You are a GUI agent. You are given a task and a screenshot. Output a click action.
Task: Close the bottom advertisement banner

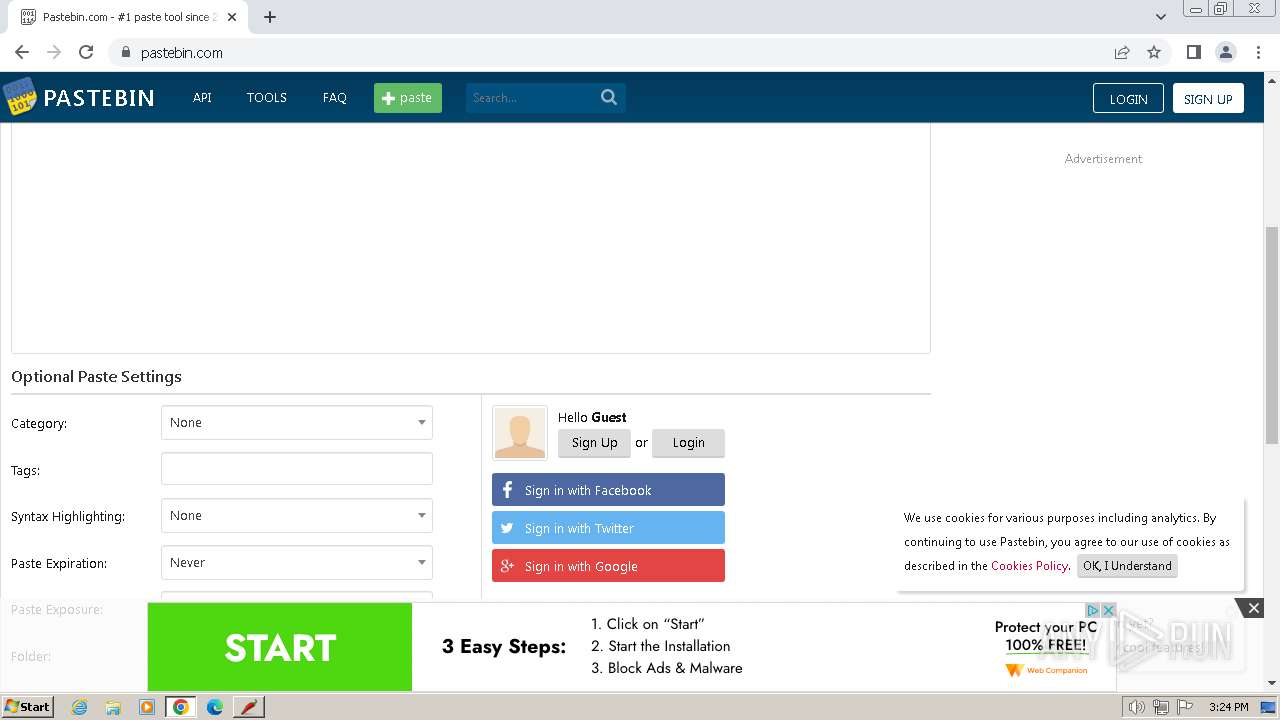1253,607
